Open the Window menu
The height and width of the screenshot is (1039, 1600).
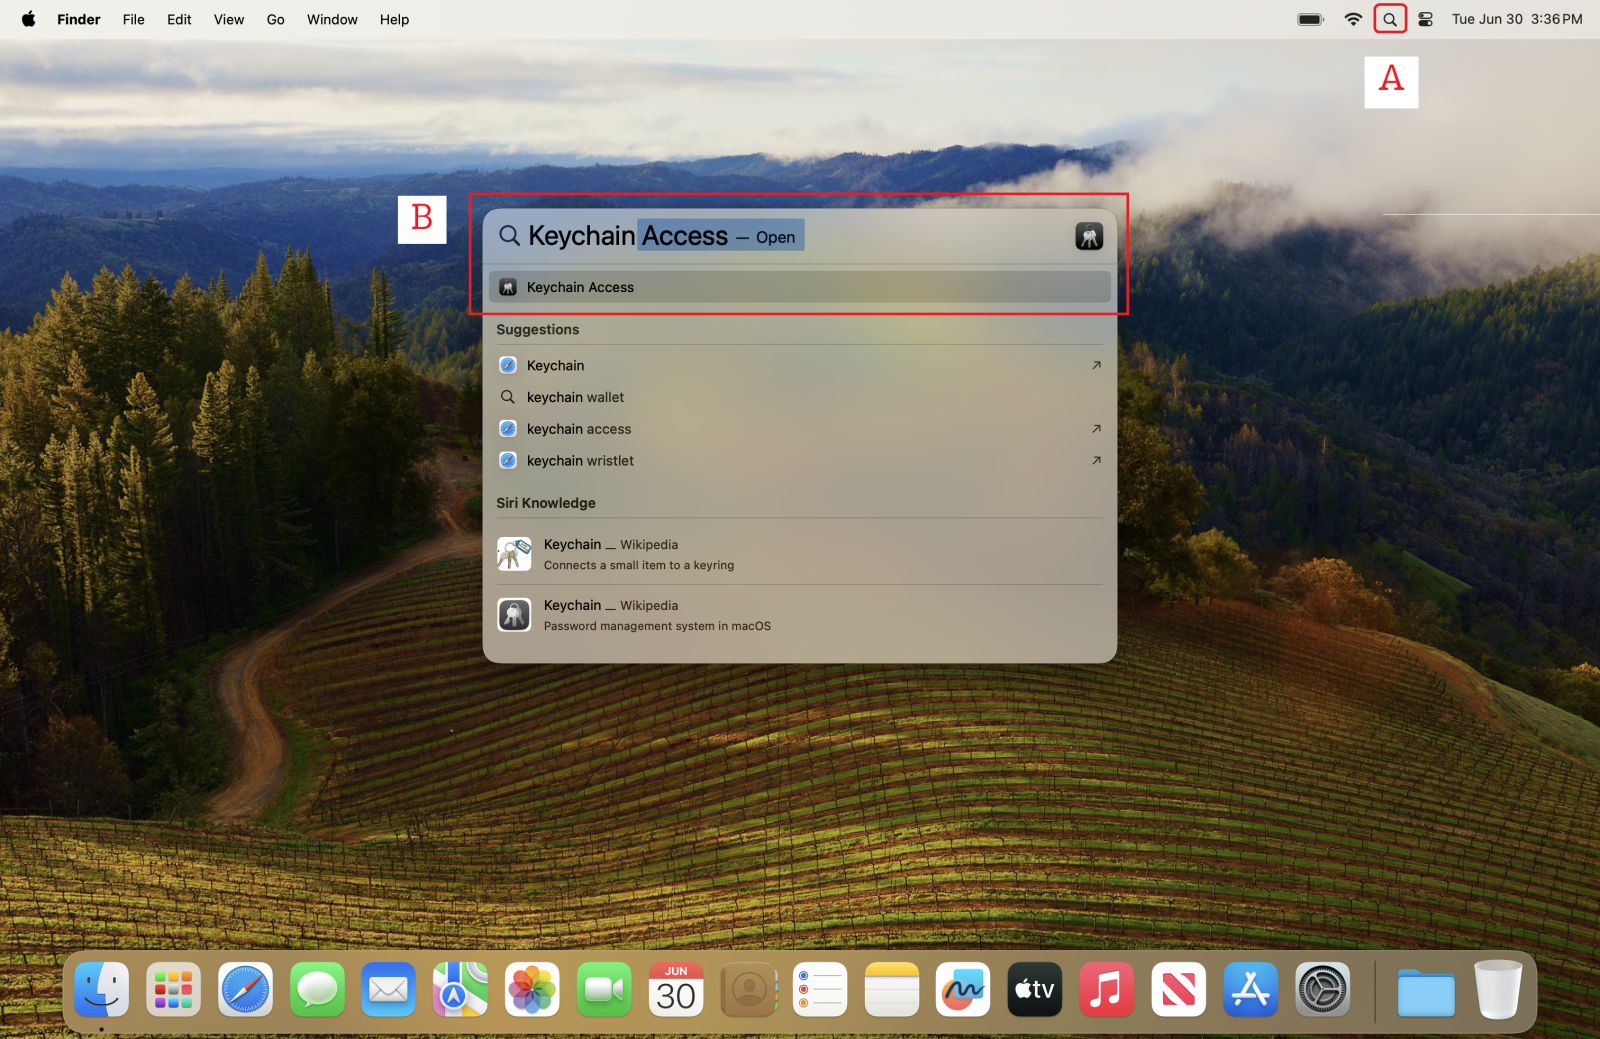[x=332, y=19]
